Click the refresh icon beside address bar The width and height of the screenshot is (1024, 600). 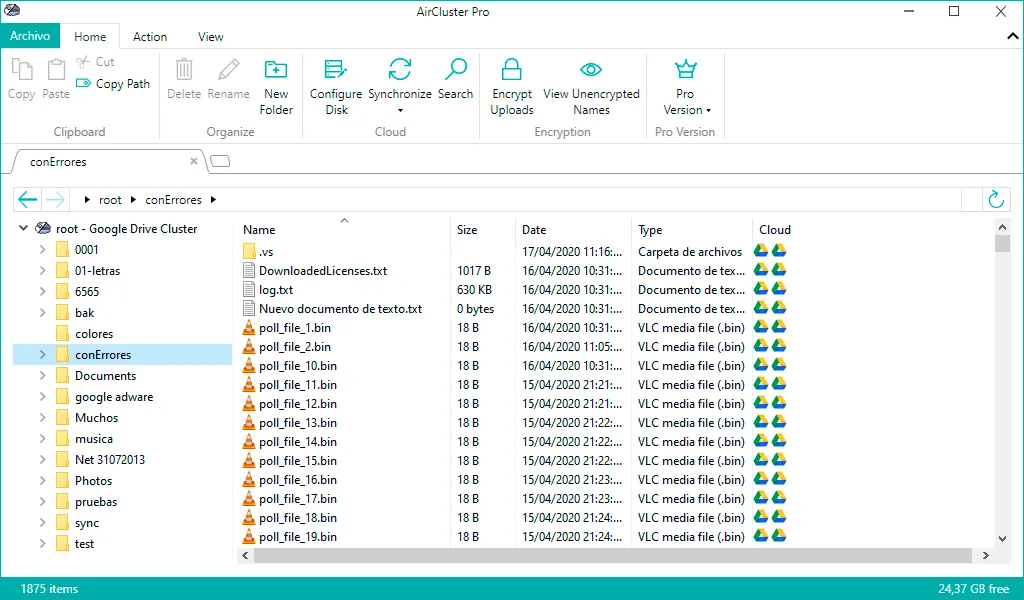[x=996, y=199]
